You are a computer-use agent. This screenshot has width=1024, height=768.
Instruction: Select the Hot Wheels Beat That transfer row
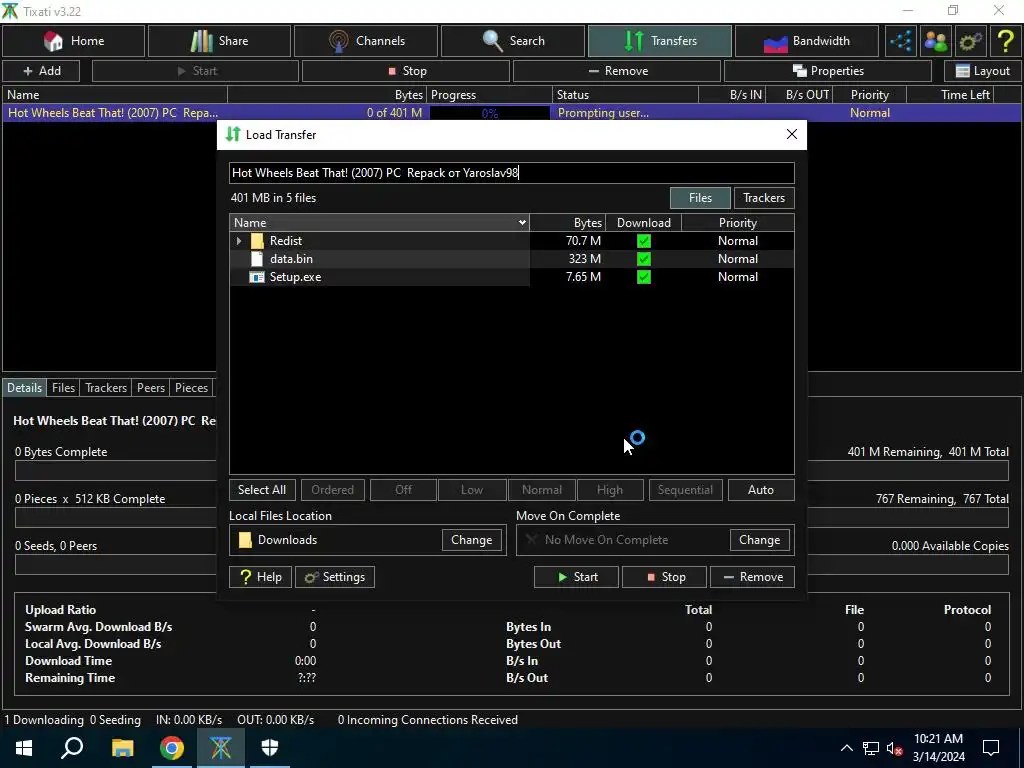(512, 113)
